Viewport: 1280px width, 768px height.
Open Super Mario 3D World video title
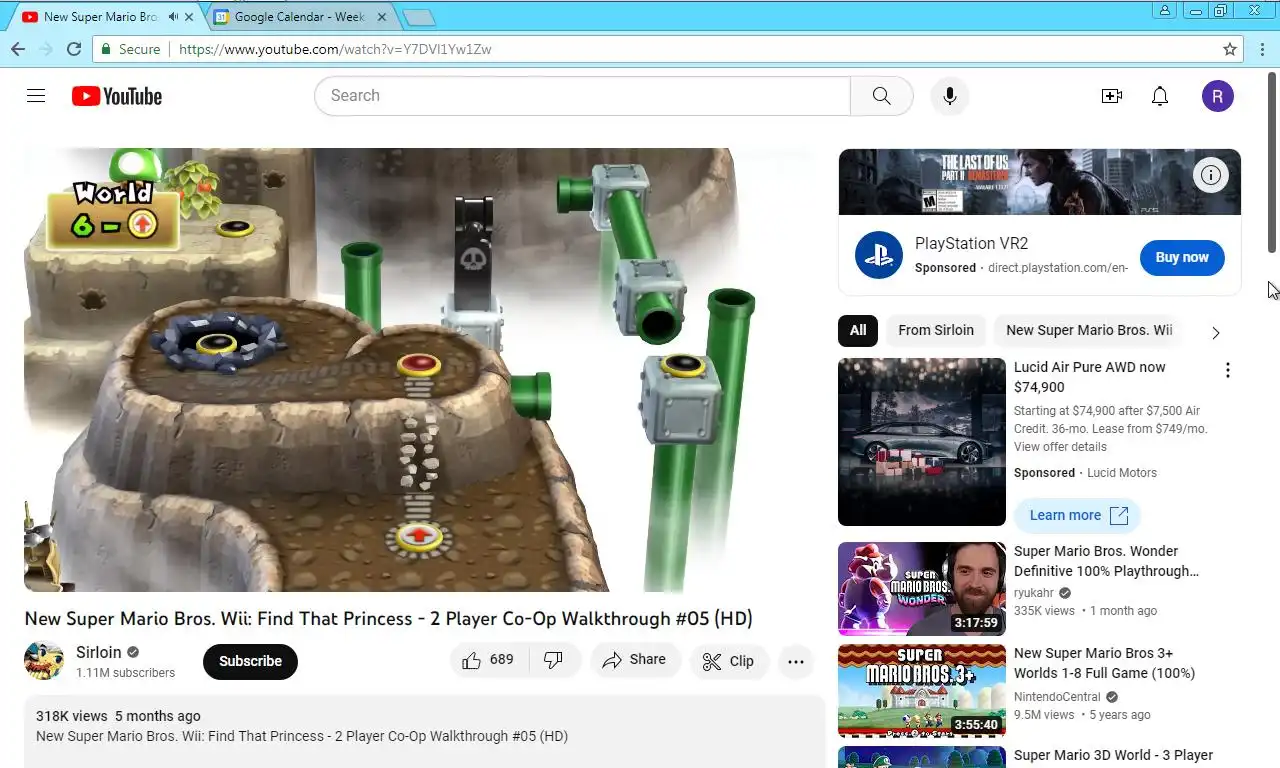1113,755
